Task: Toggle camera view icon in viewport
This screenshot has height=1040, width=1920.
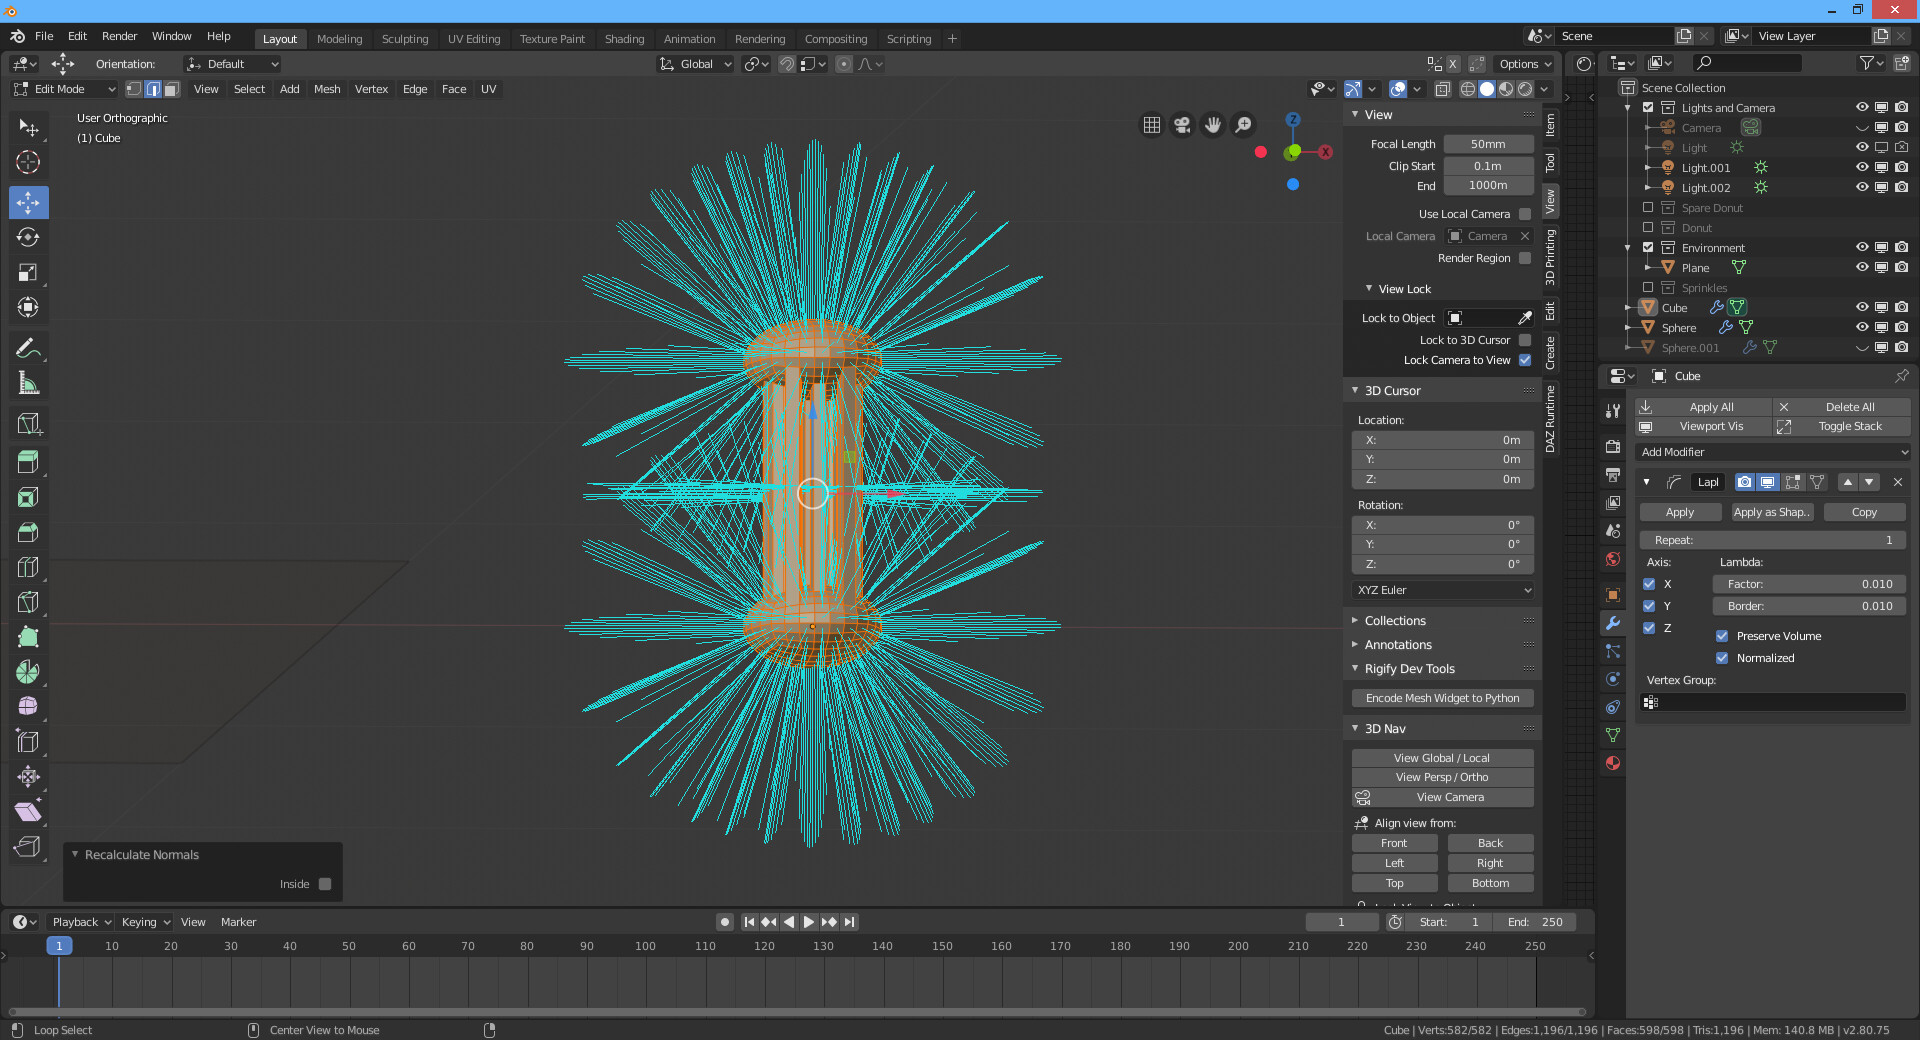Action: click(1182, 125)
